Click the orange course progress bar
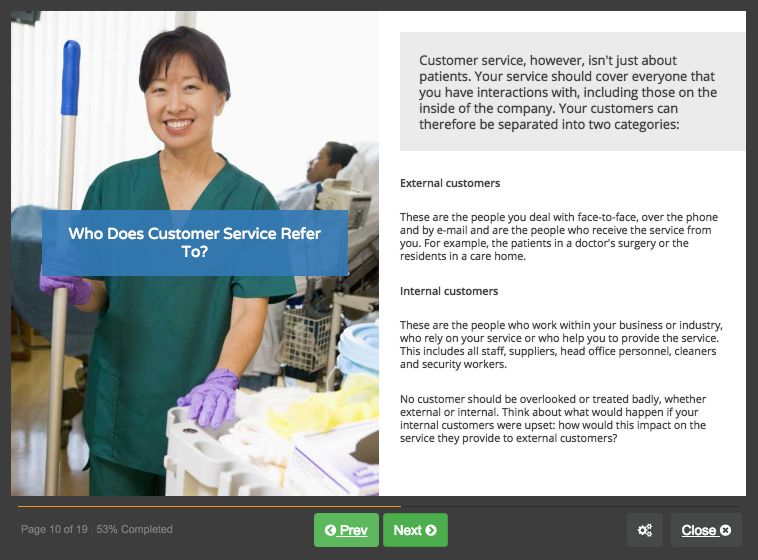Viewport: 758px width, 560px height. [209, 506]
